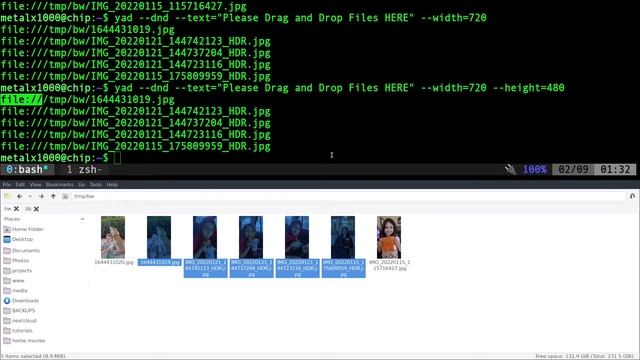The image size is (640, 360).
Task: Click the Free space status bar text
Action: point(584,356)
